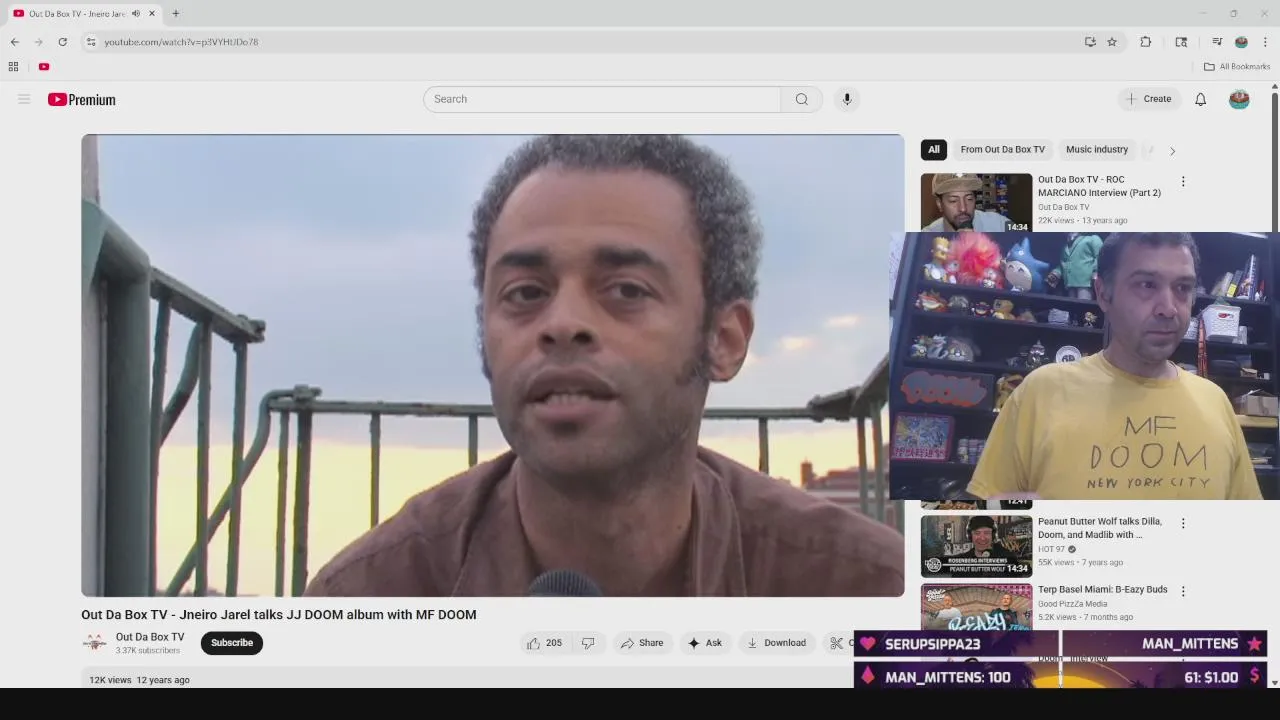This screenshot has height=720, width=1280.
Task: Open the apps grid in bookmarks bar
Action: pos(13,67)
